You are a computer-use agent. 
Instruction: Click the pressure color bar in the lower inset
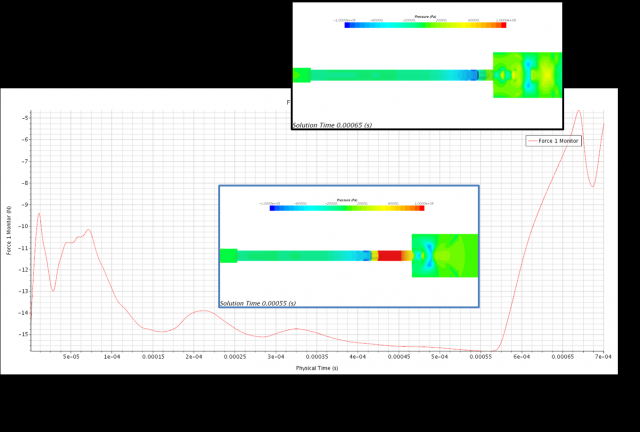click(x=350, y=208)
